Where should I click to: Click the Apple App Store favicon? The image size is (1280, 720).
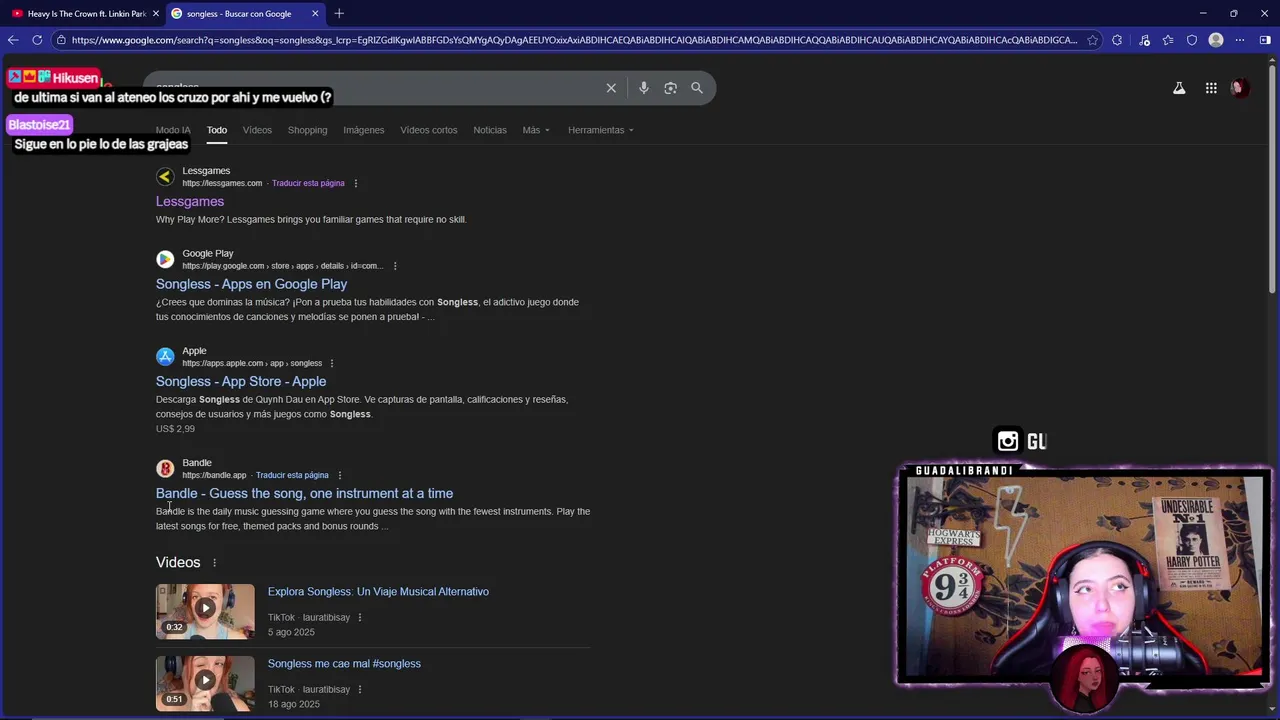pyautogui.click(x=165, y=357)
